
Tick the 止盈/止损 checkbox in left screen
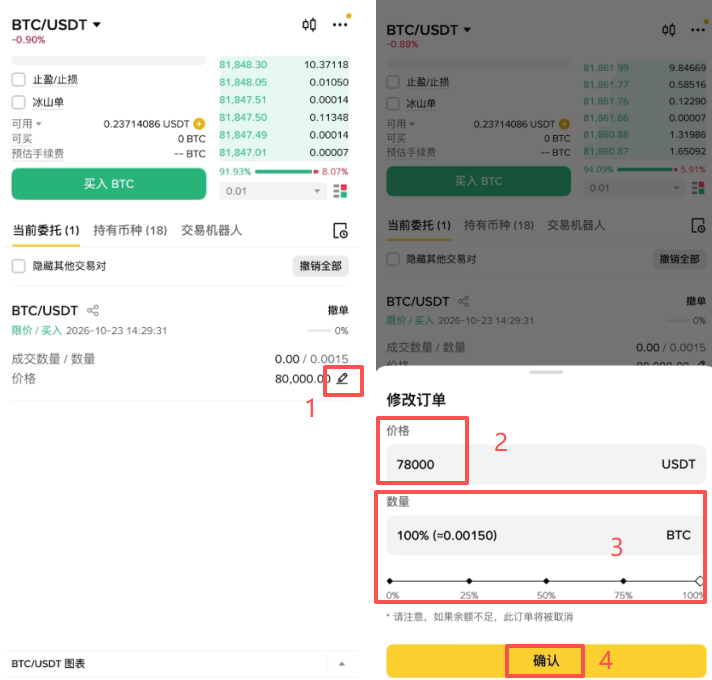[19, 79]
